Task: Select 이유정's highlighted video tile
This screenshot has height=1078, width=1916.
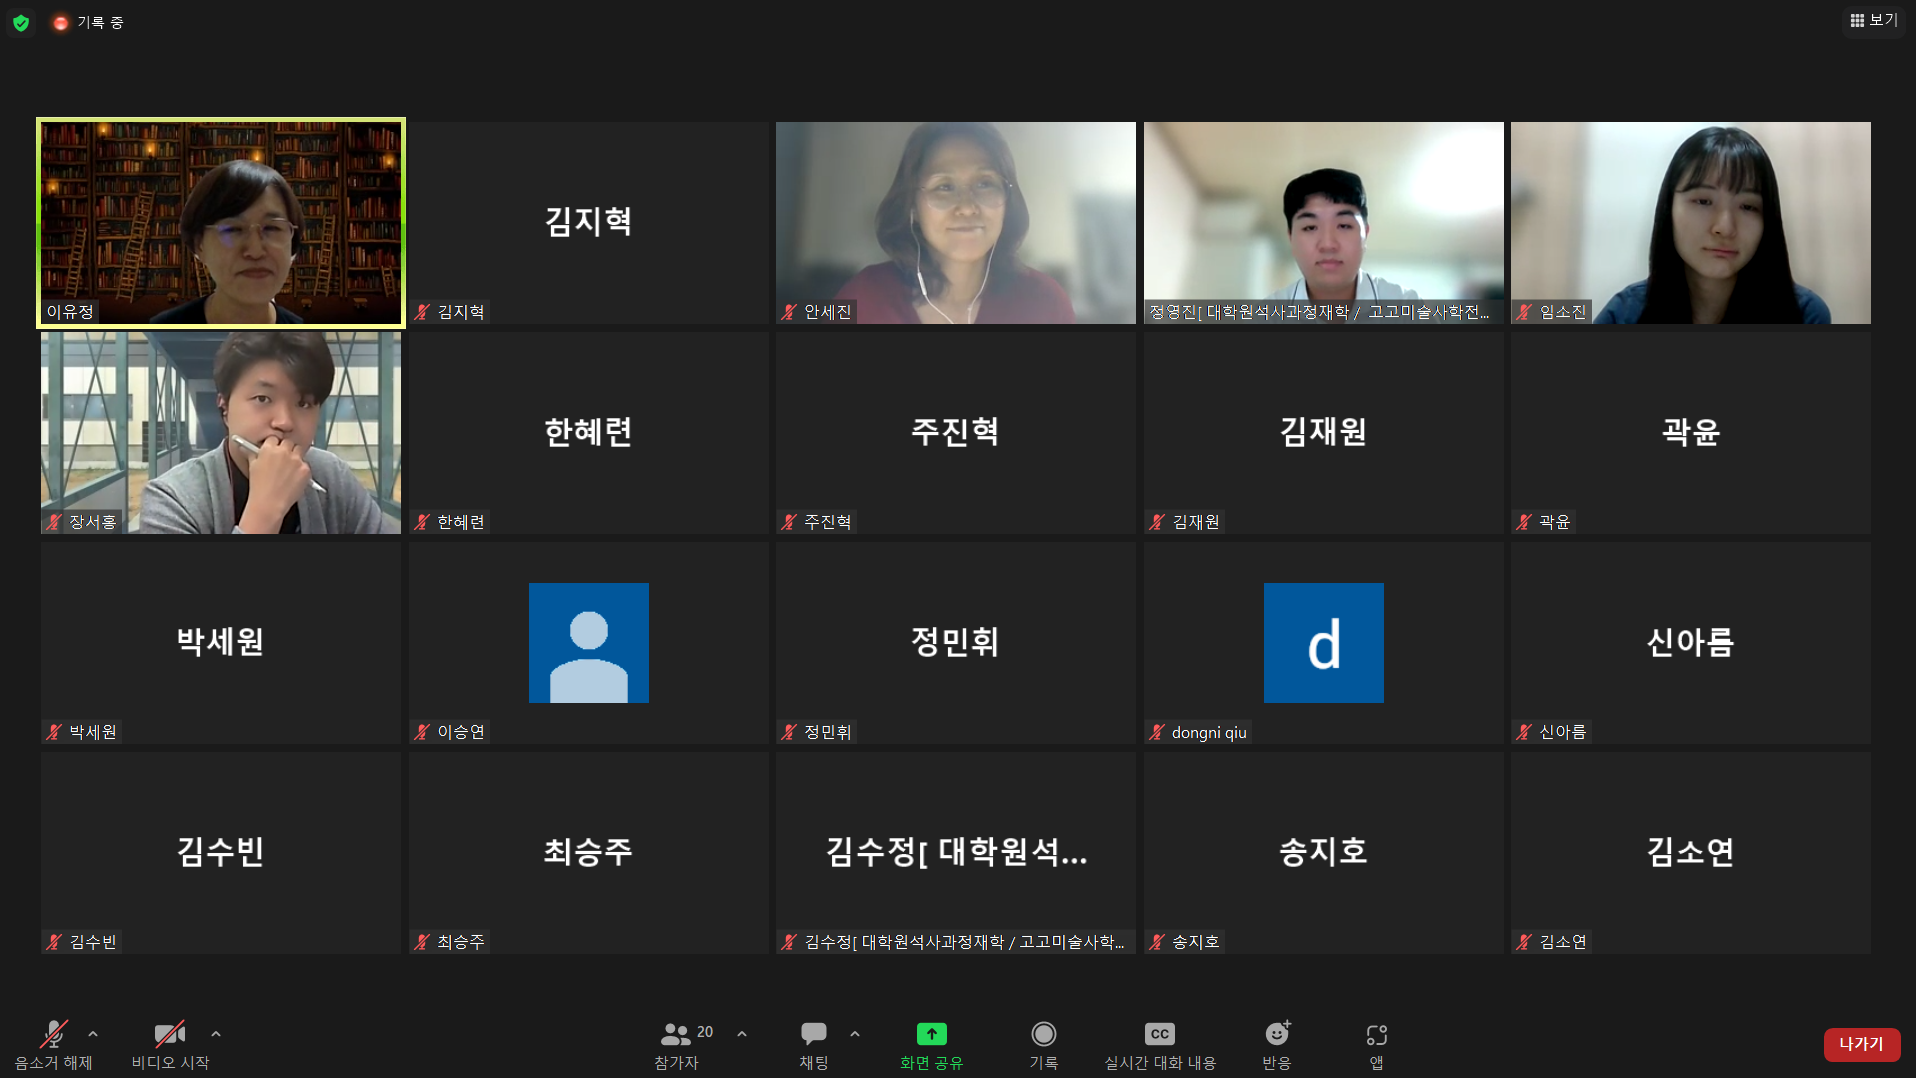Action: point(221,223)
